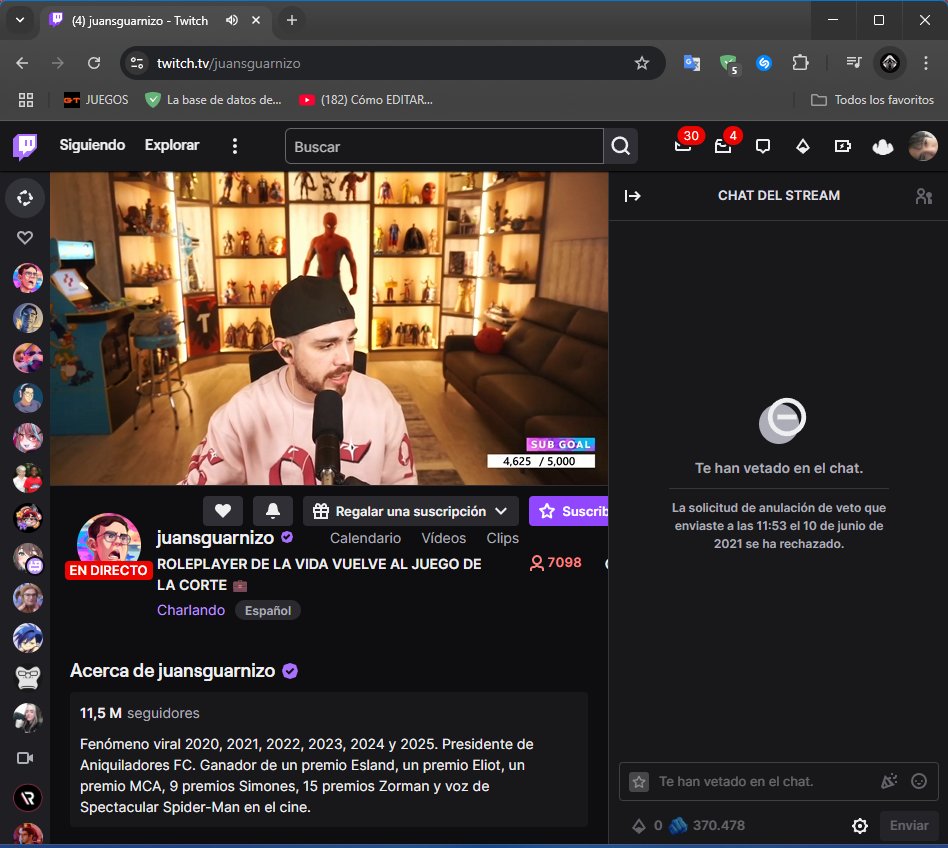The image size is (948, 848).
Task: Click the chat message input field
Action: tap(765, 782)
